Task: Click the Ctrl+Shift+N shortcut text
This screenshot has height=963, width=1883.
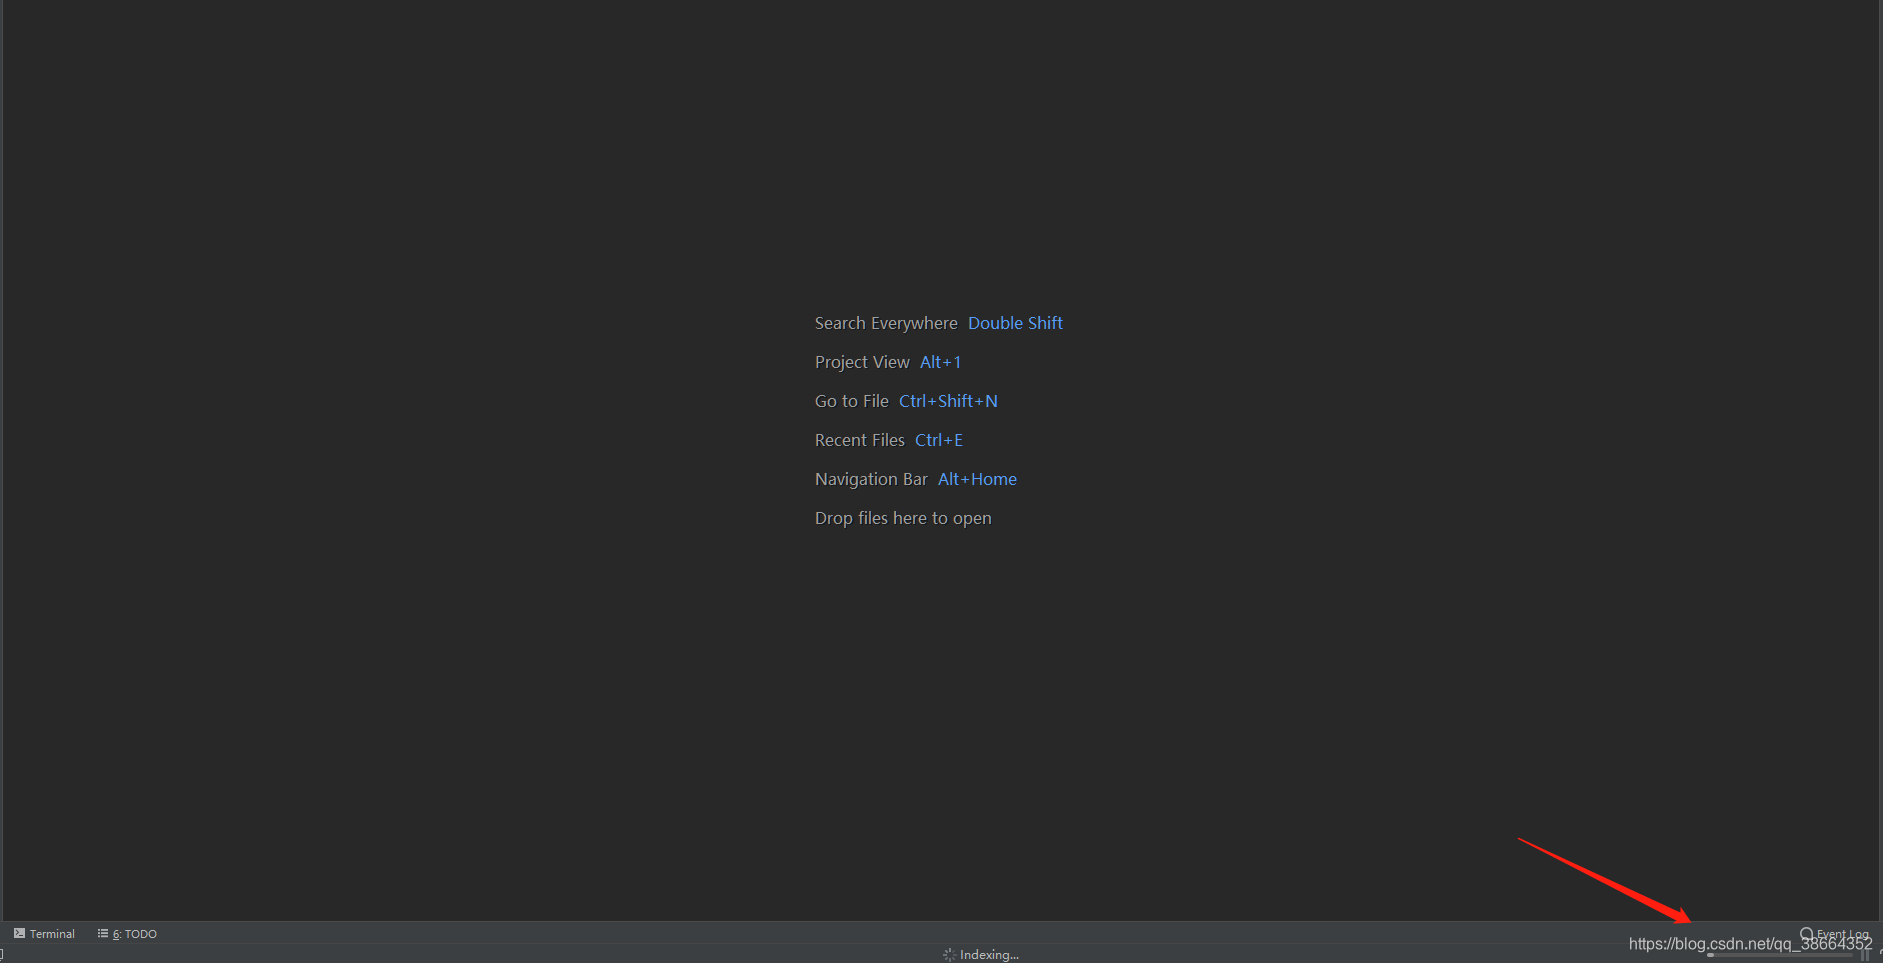Action: (x=948, y=401)
